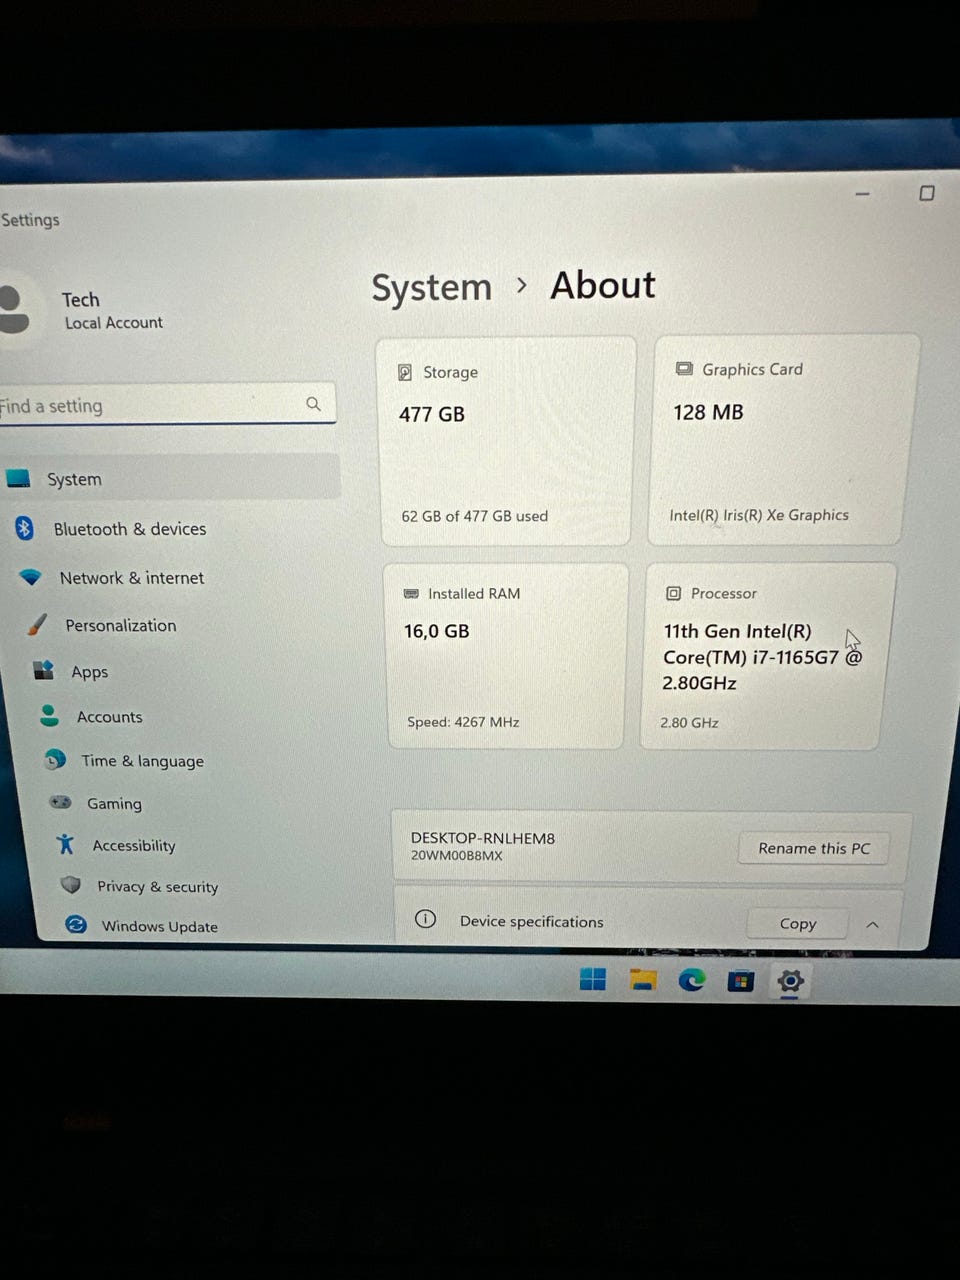Click the Intel(R) Iris(R) Xe Graphics text
This screenshot has width=960, height=1280.
coord(759,515)
